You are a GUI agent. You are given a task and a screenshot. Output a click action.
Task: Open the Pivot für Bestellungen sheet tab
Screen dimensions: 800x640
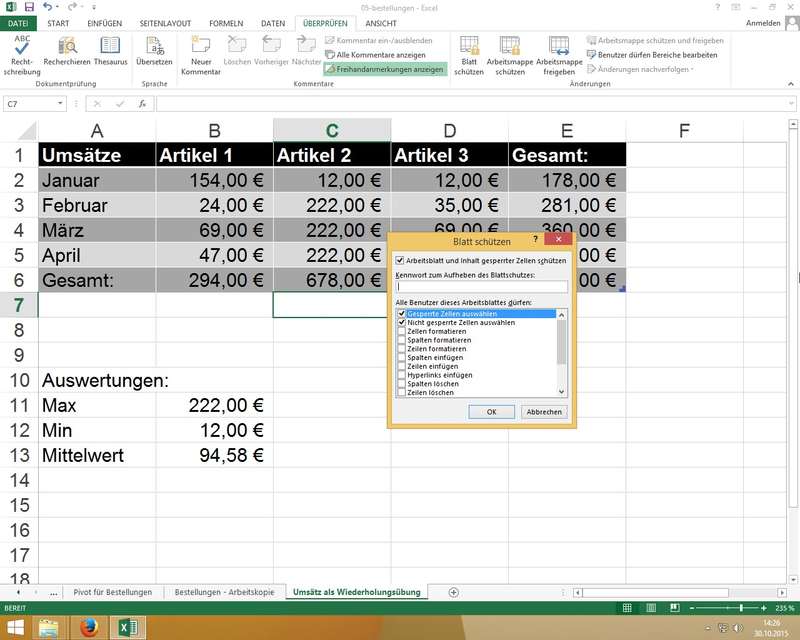click(113, 592)
